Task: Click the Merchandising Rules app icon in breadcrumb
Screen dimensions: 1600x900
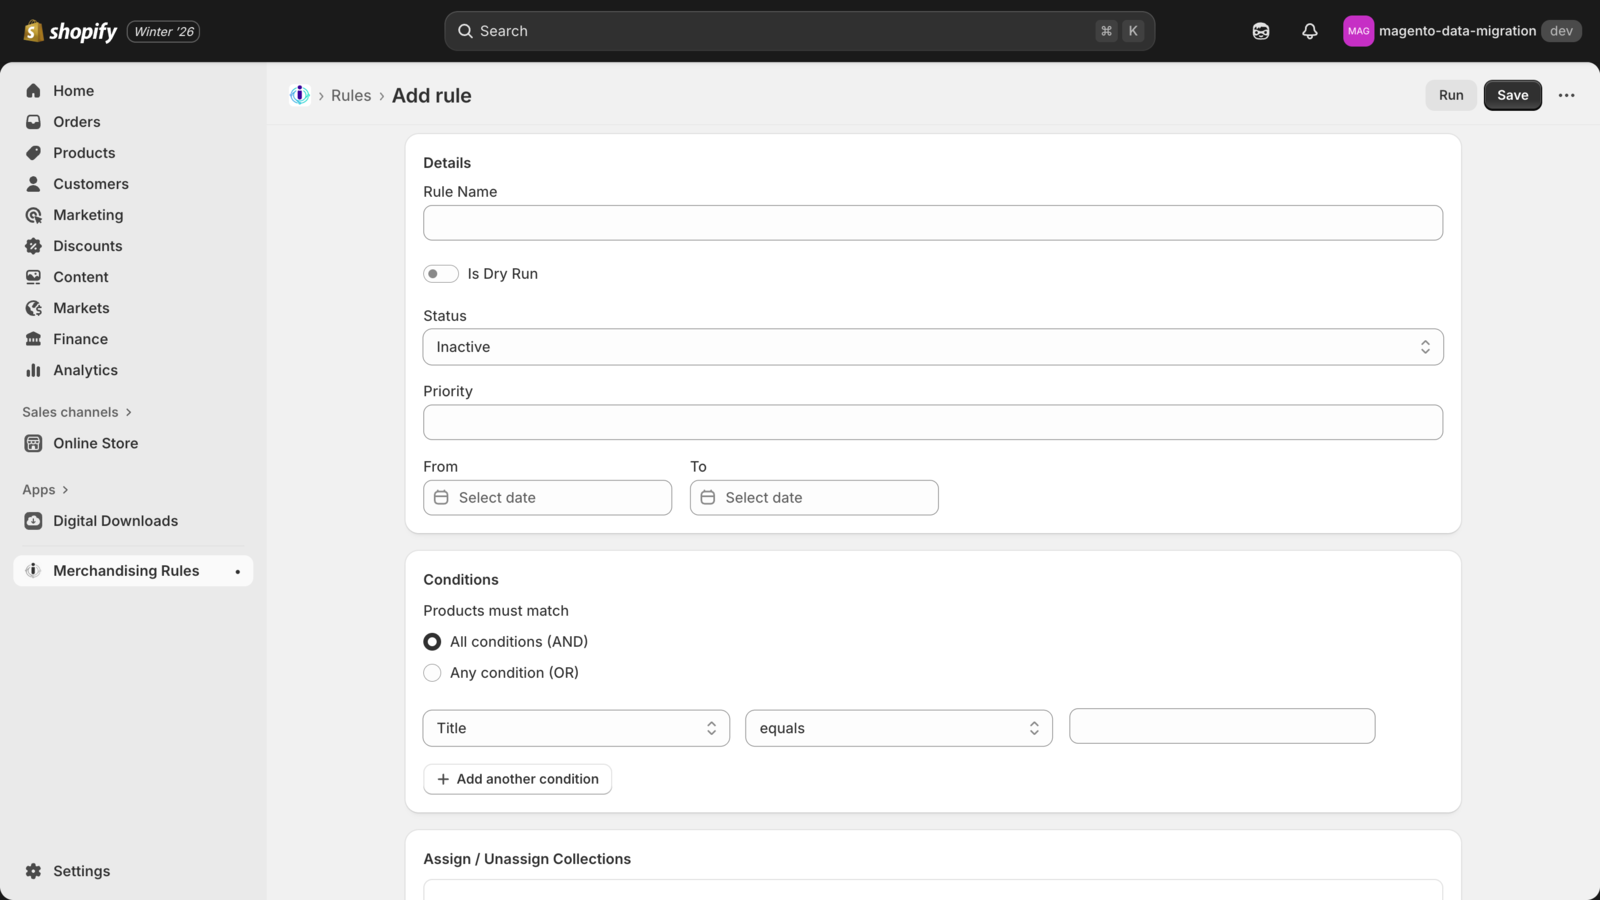Action: 299,95
